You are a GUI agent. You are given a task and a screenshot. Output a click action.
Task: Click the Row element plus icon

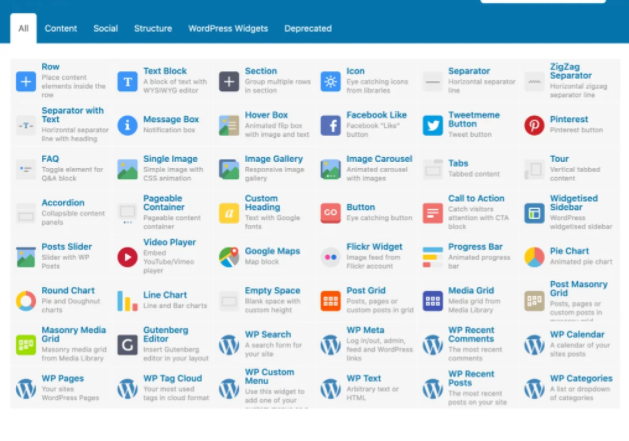click(26, 81)
